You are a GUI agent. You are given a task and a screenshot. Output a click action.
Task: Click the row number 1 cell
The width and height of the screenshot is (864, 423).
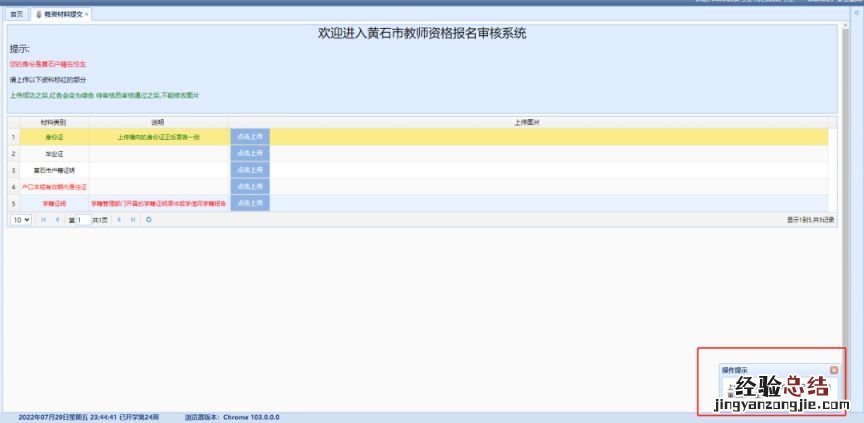(x=13, y=137)
